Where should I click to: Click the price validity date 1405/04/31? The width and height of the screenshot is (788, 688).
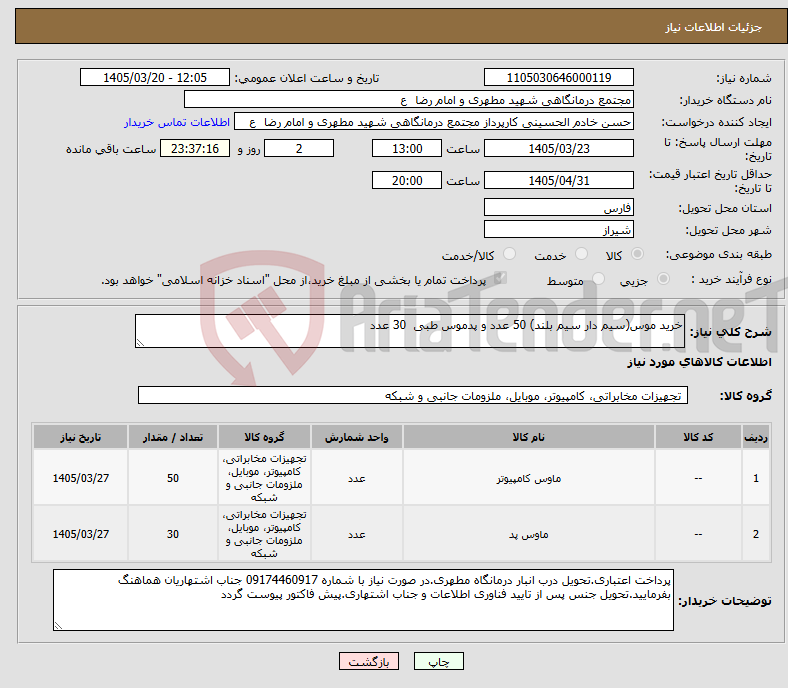(558, 180)
